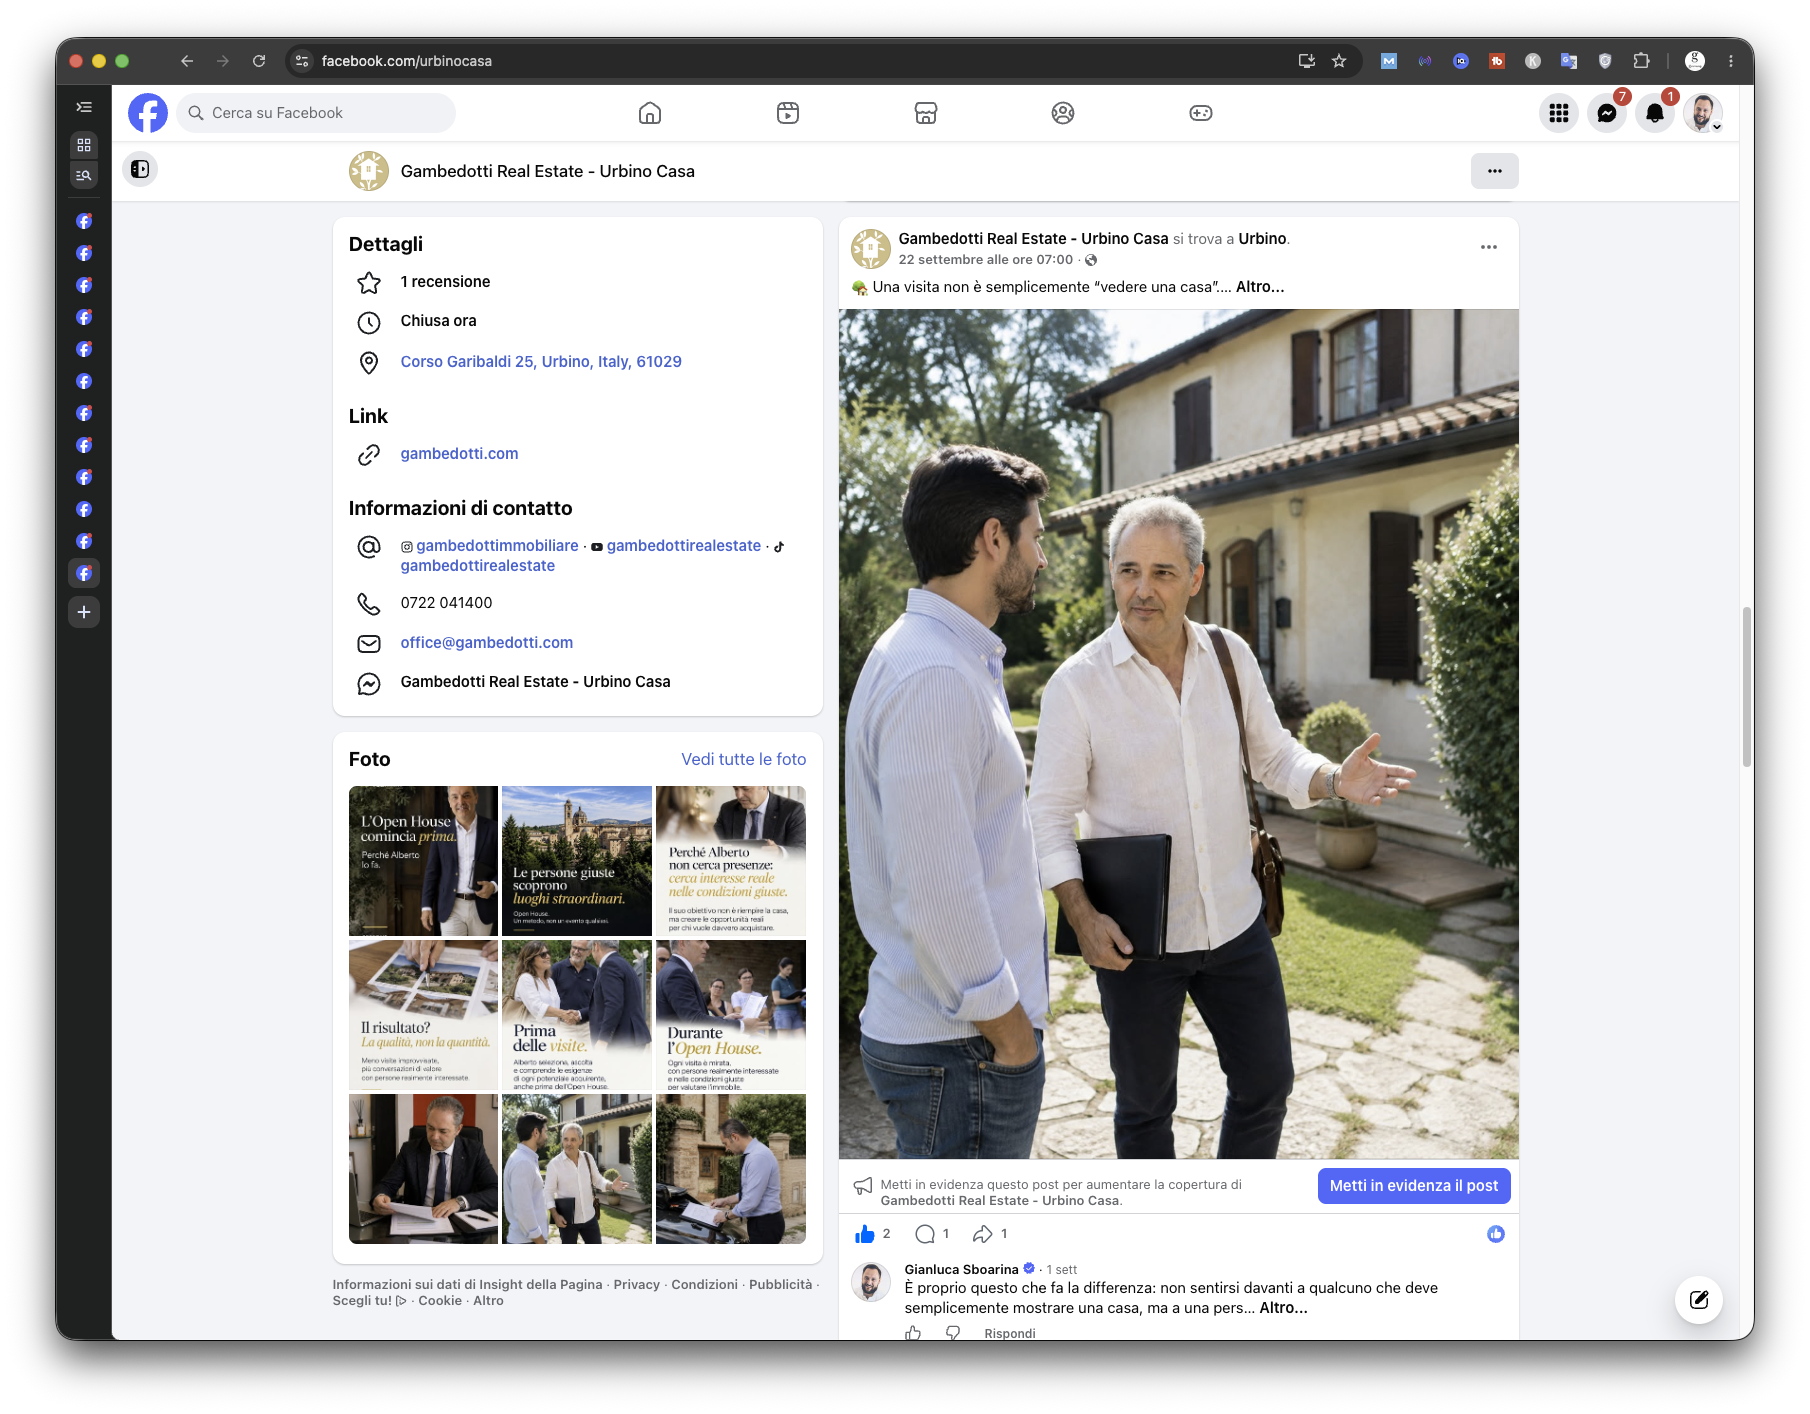This screenshot has height=1414, width=1810.
Task: Click the comment bubble icon on the post
Action: [x=925, y=1234]
